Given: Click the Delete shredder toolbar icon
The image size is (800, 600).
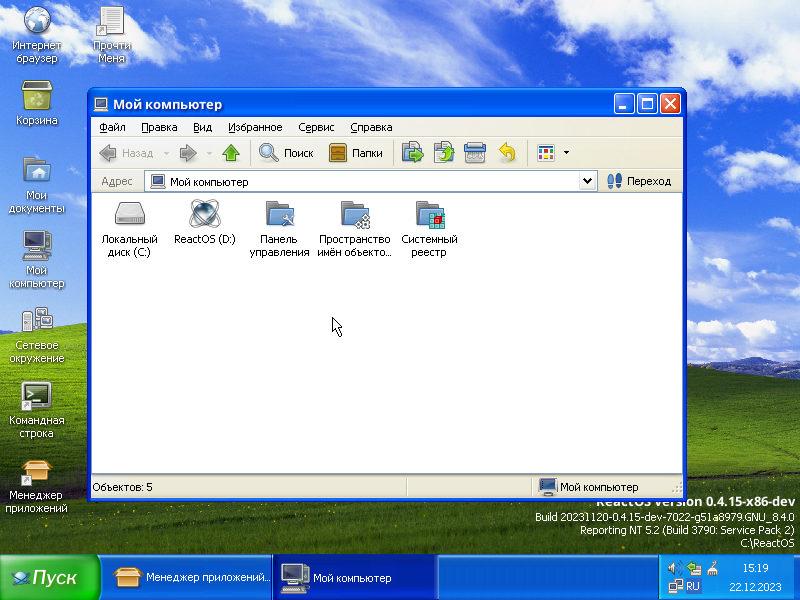Looking at the screenshot, I should pos(475,153).
